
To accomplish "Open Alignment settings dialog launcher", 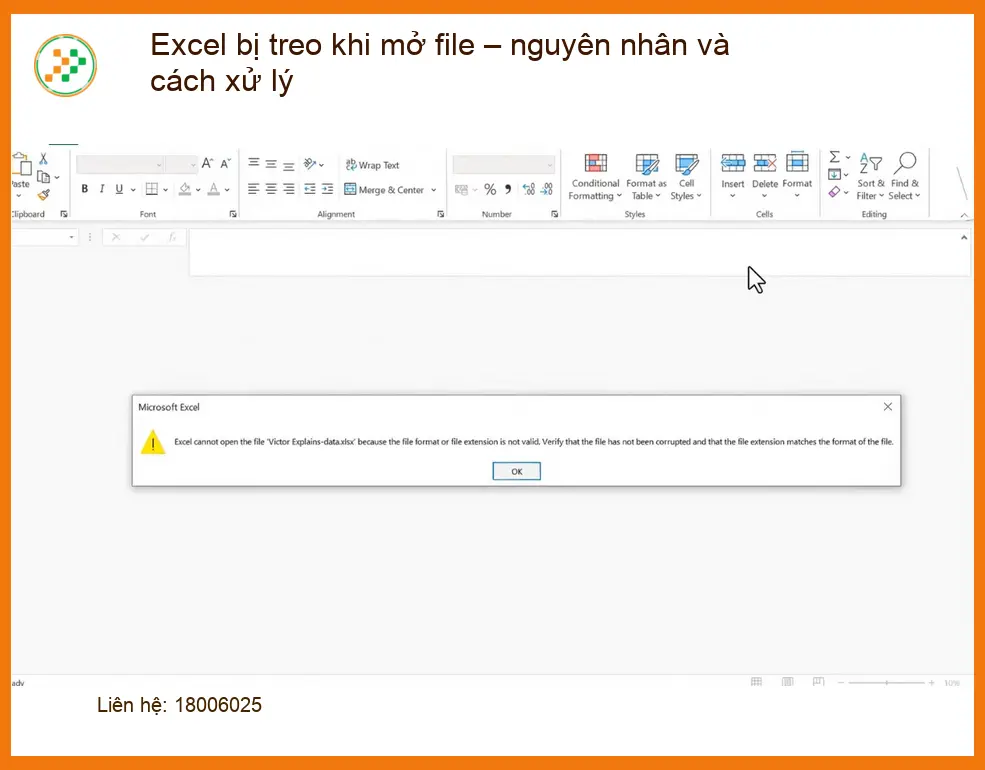I will pos(440,214).
